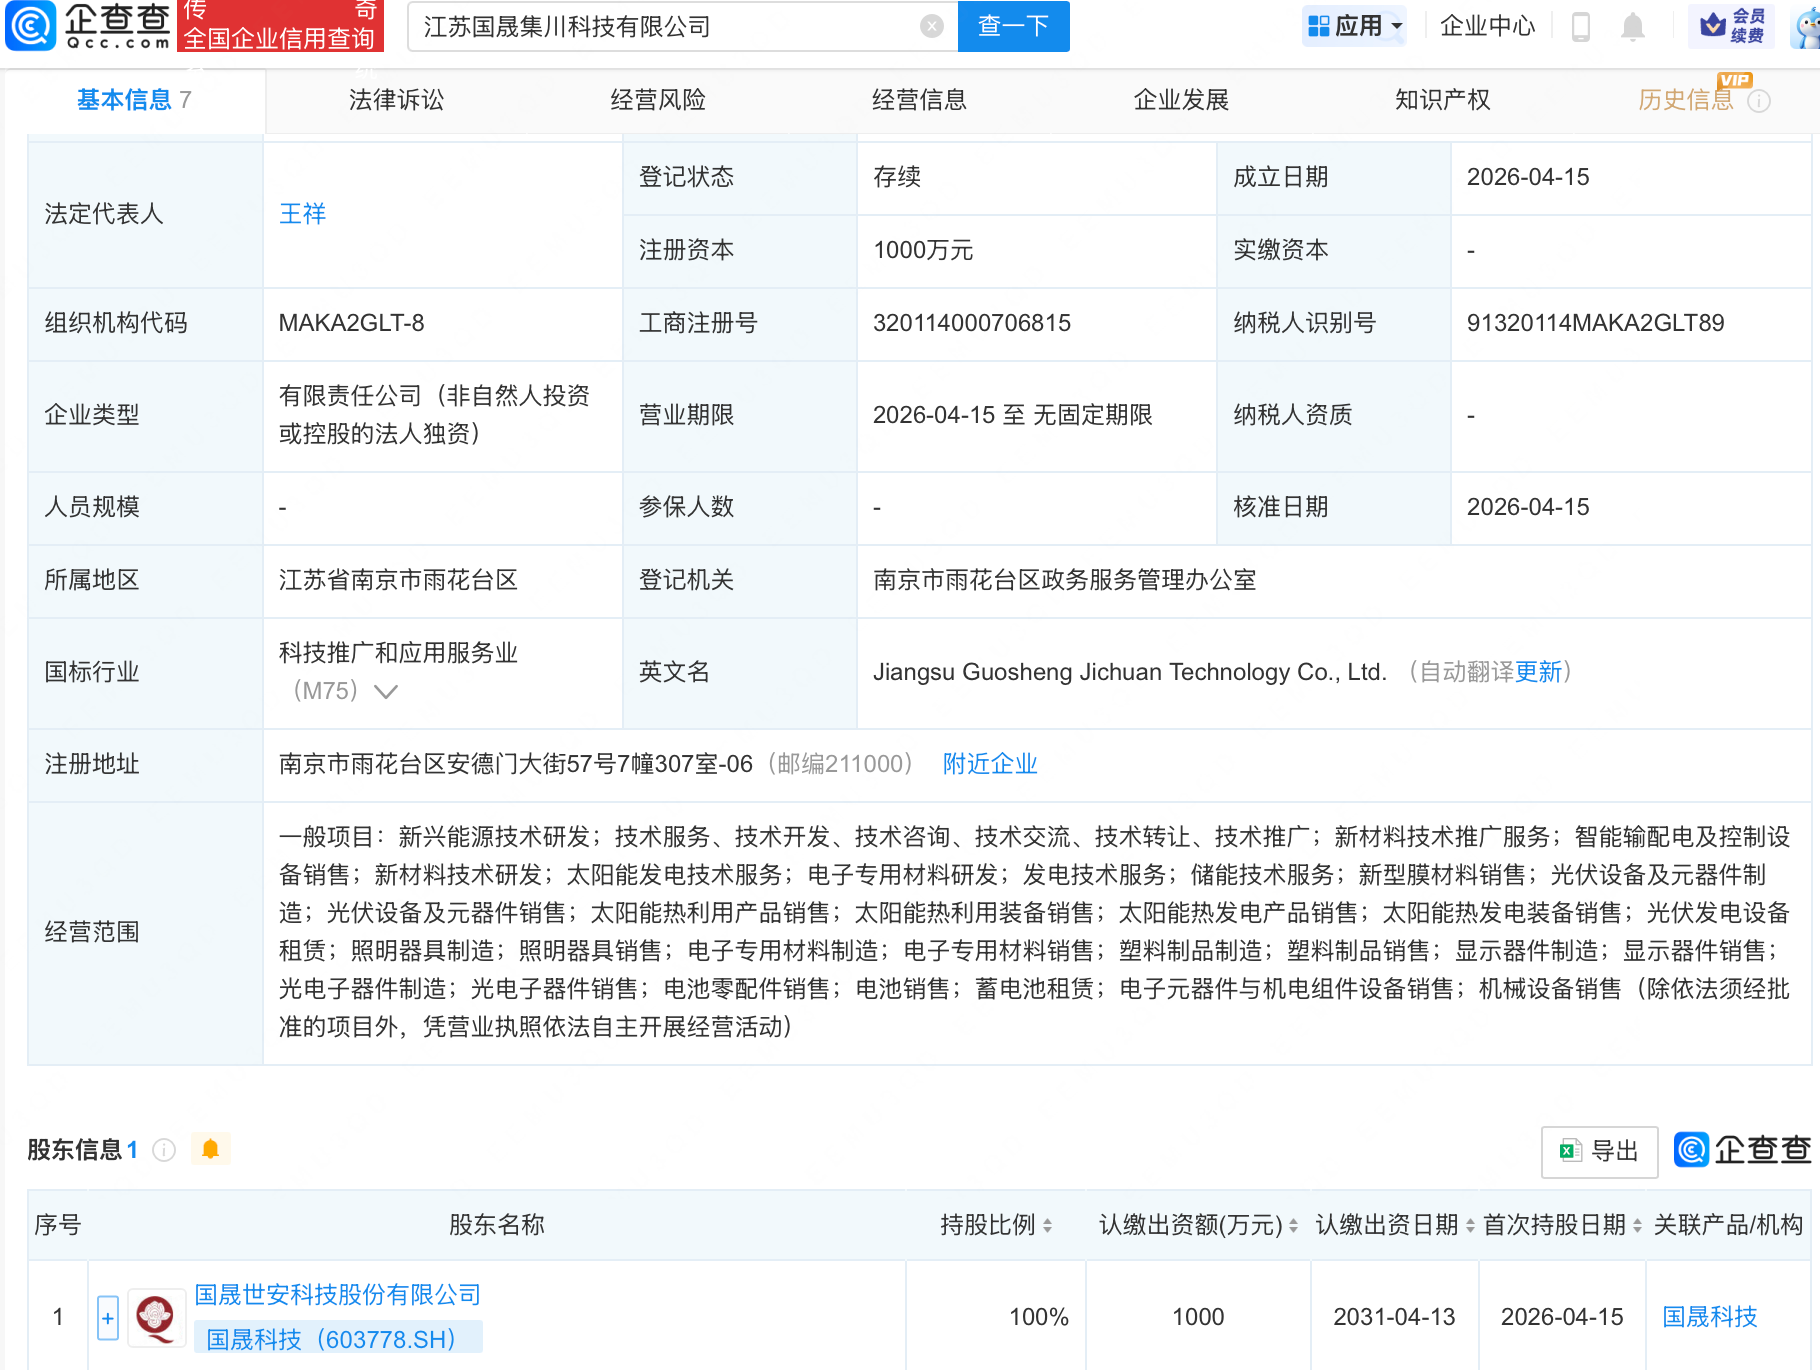Sort shareholders by 持股比例
This screenshot has width=1820, height=1370.
click(1046, 1224)
